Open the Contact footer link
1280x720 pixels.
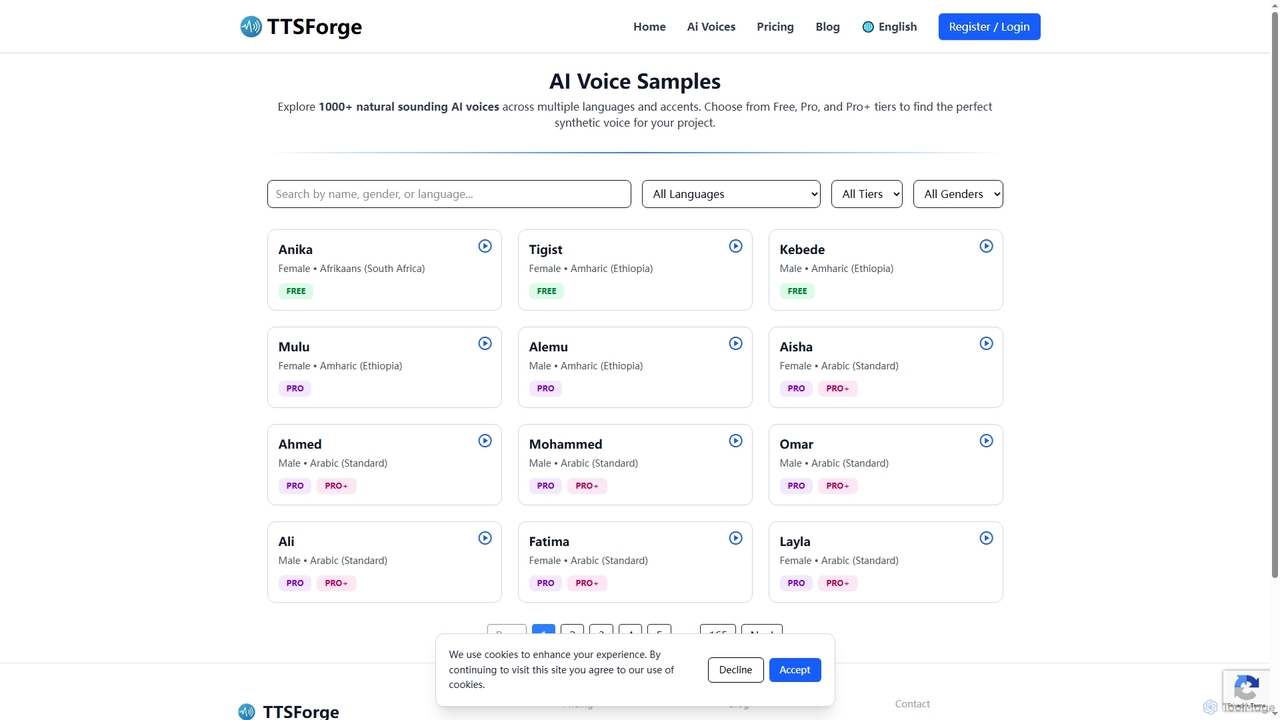click(912, 704)
